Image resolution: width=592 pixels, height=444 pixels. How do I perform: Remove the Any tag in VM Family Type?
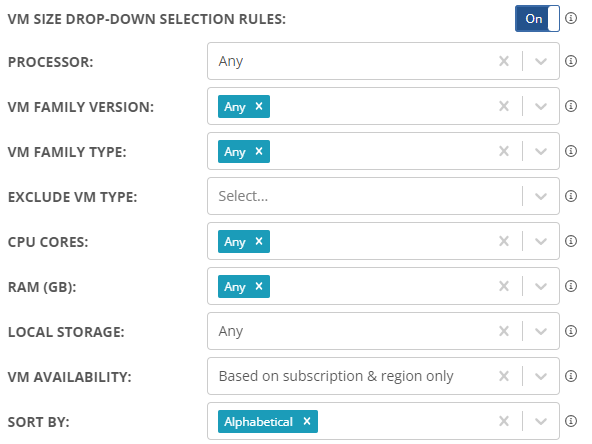(x=259, y=151)
